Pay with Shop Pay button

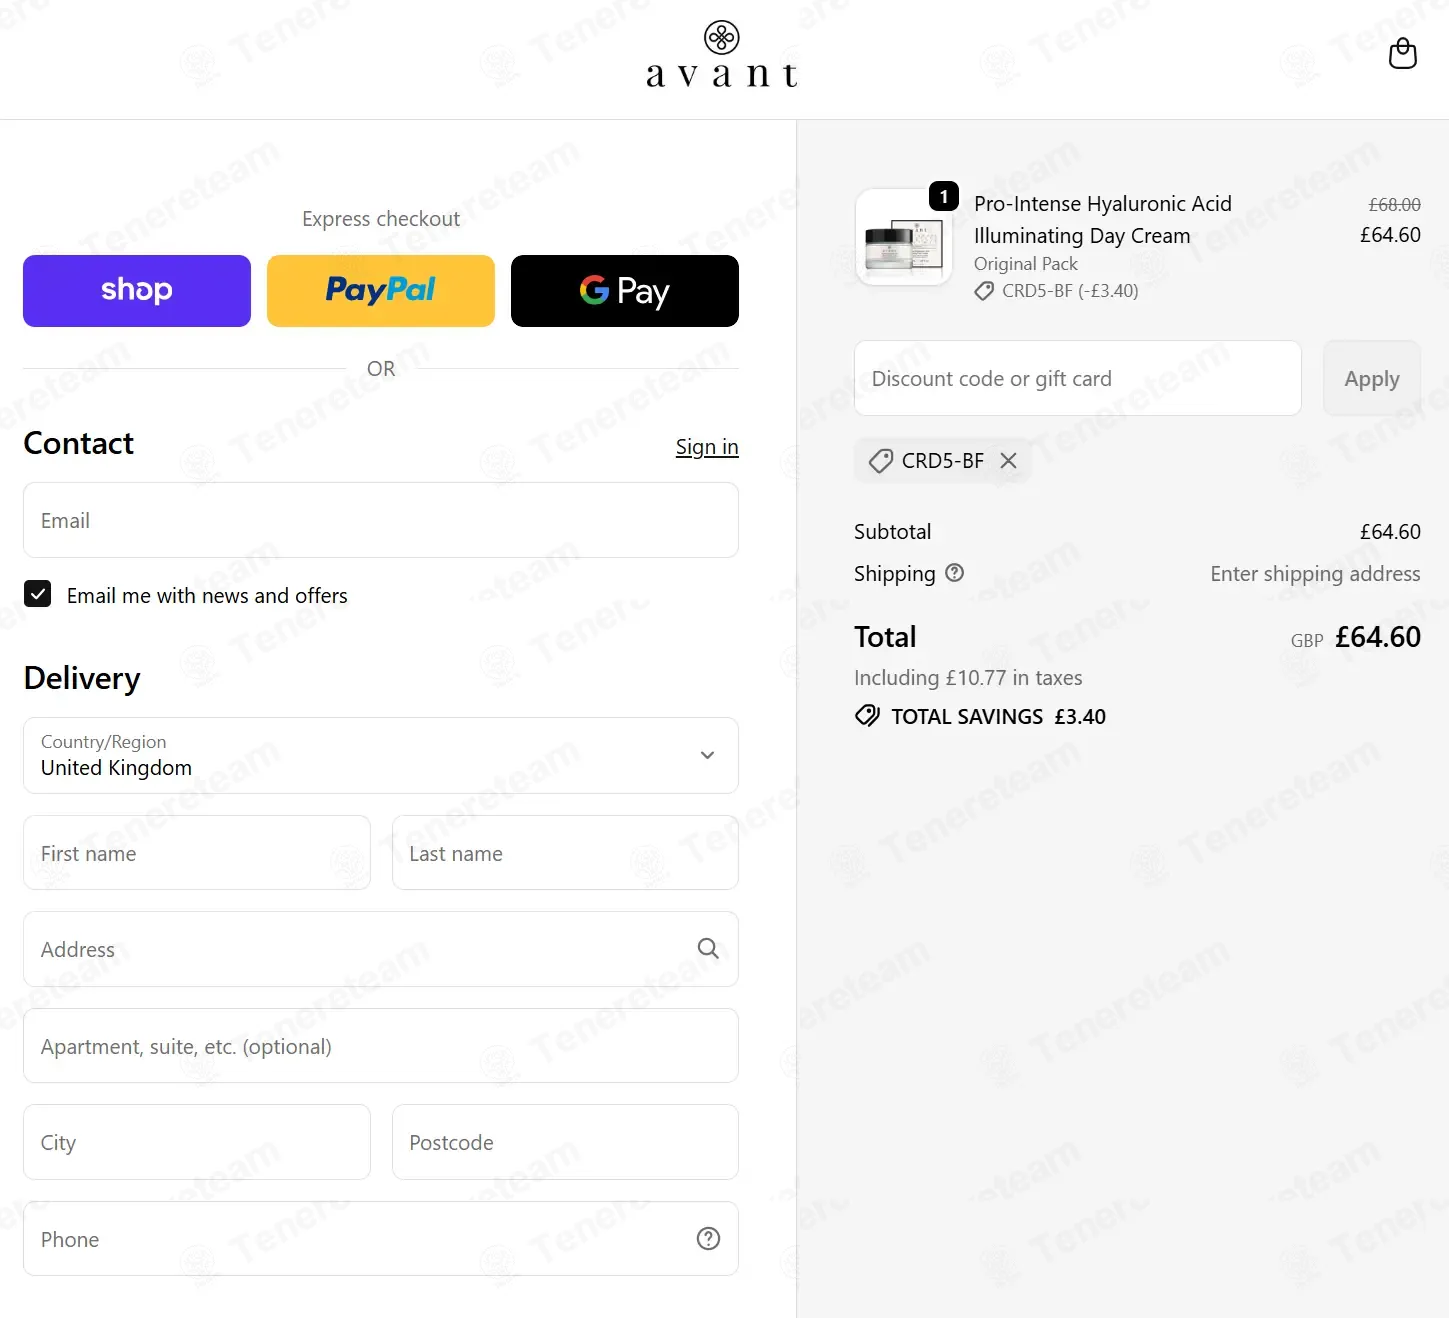point(137,291)
